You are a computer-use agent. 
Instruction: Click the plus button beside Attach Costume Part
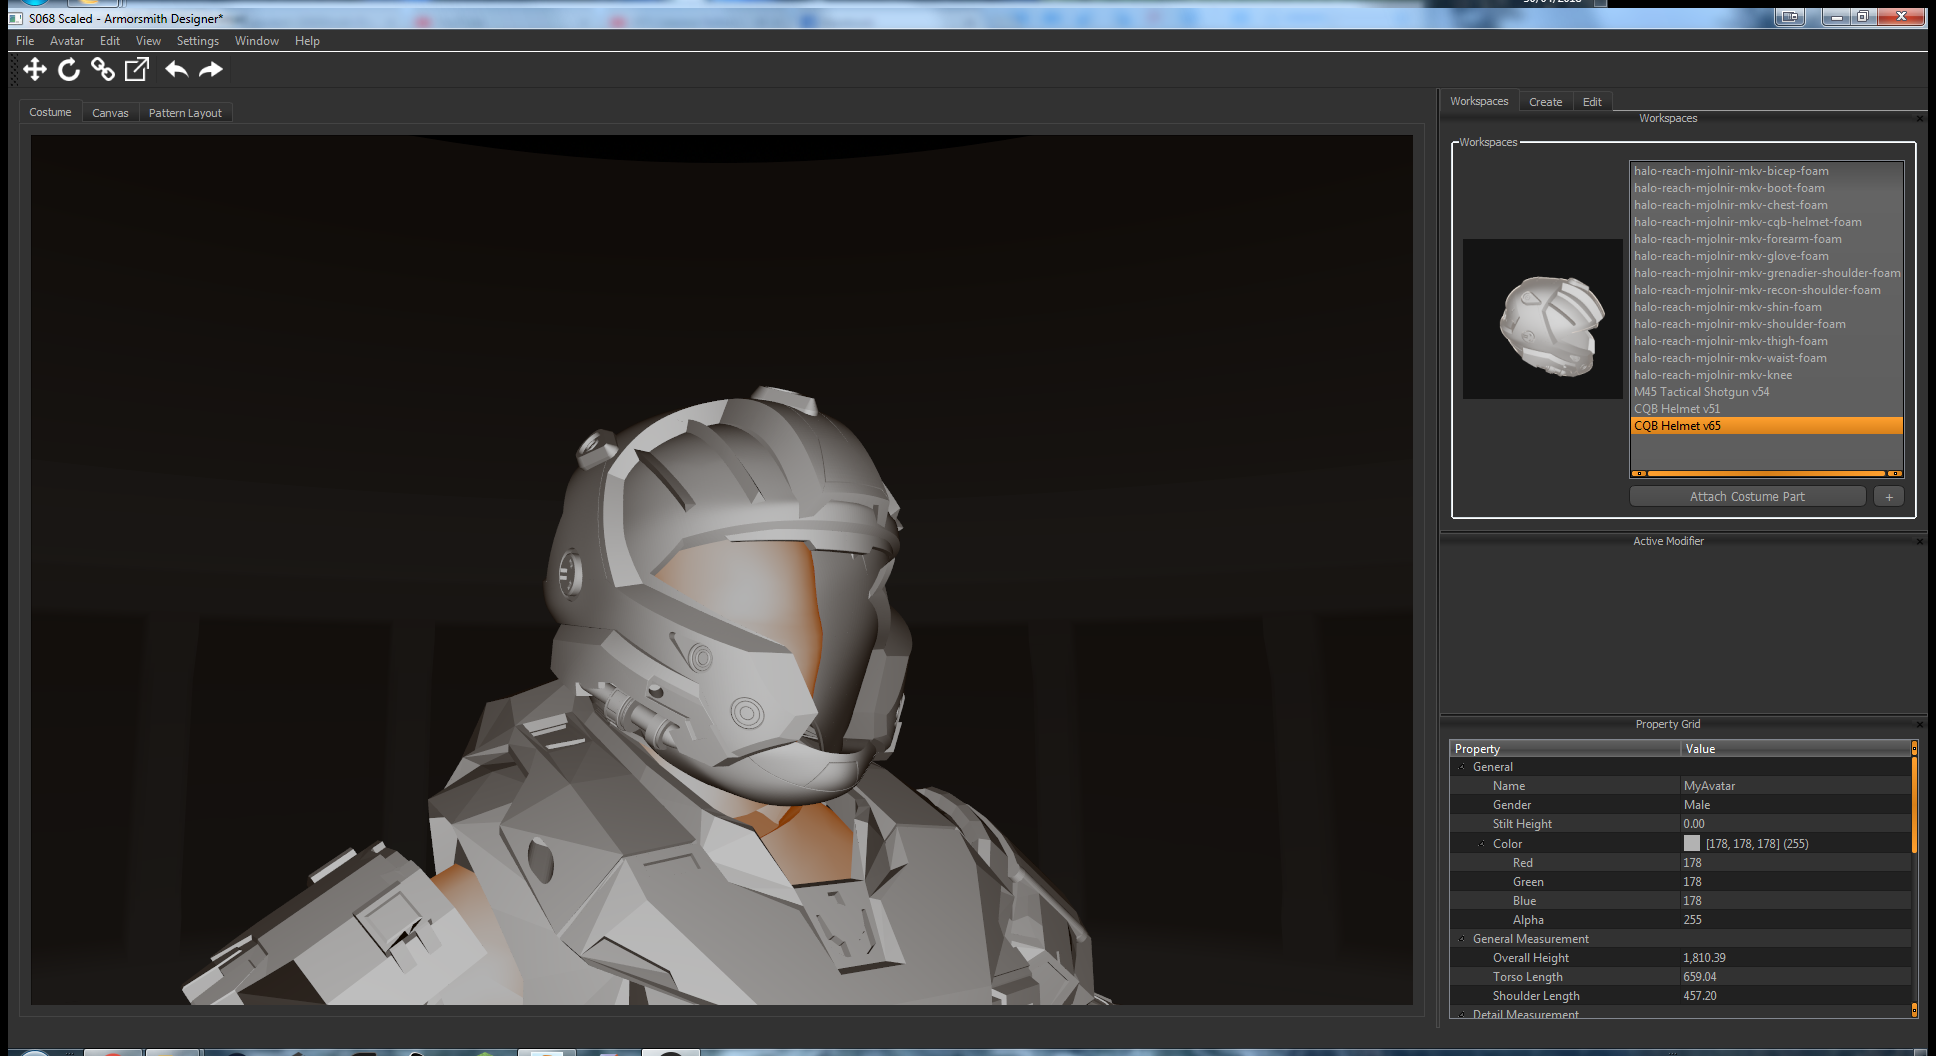(1888, 497)
